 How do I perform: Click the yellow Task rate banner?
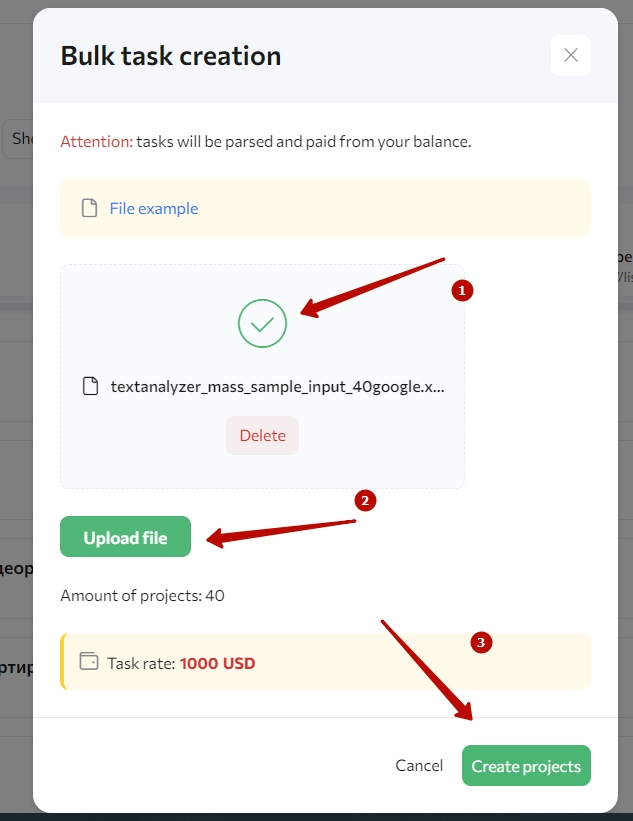tap(326, 661)
